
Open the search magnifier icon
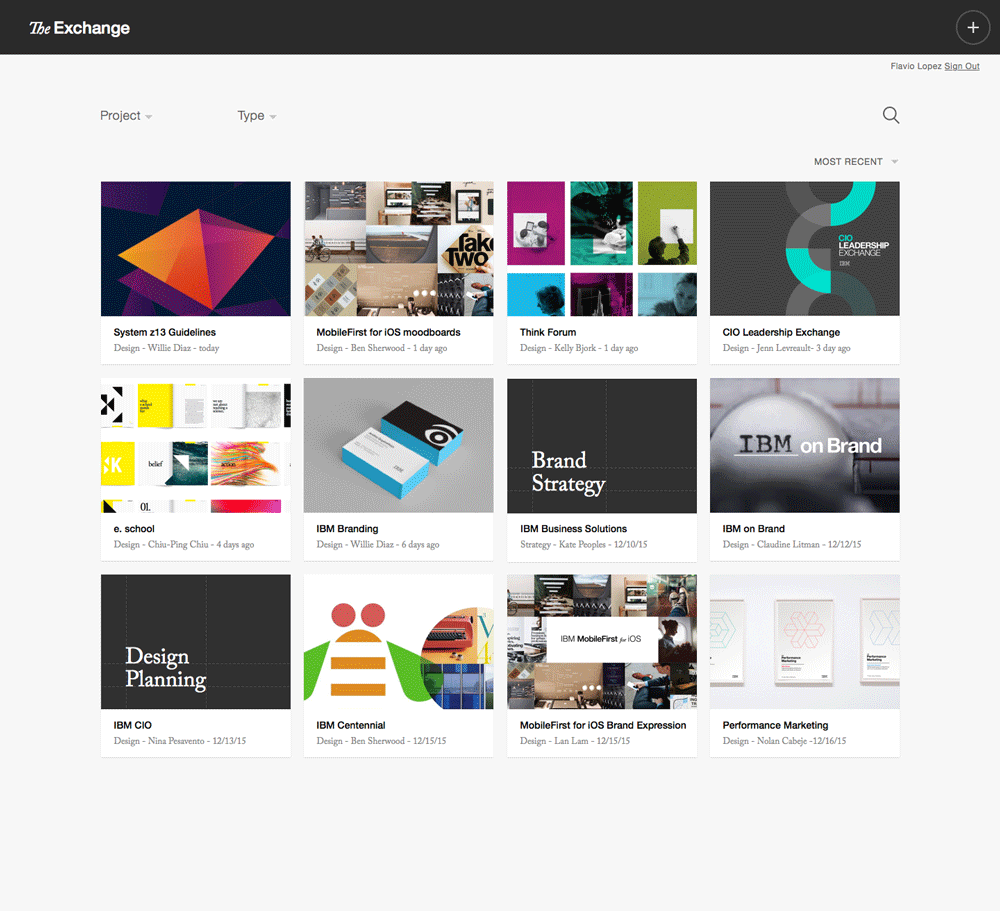coord(891,115)
